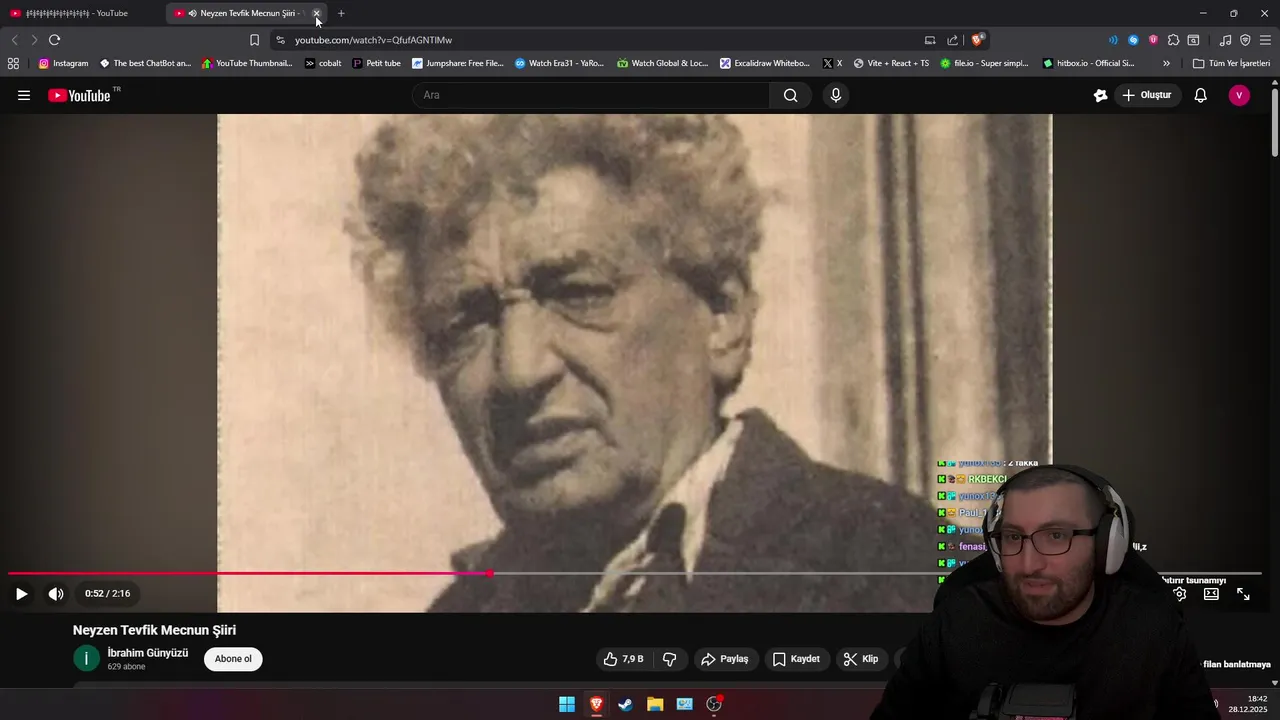Mute the video volume speaker icon
This screenshot has width=1280, height=720.
(x=56, y=593)
